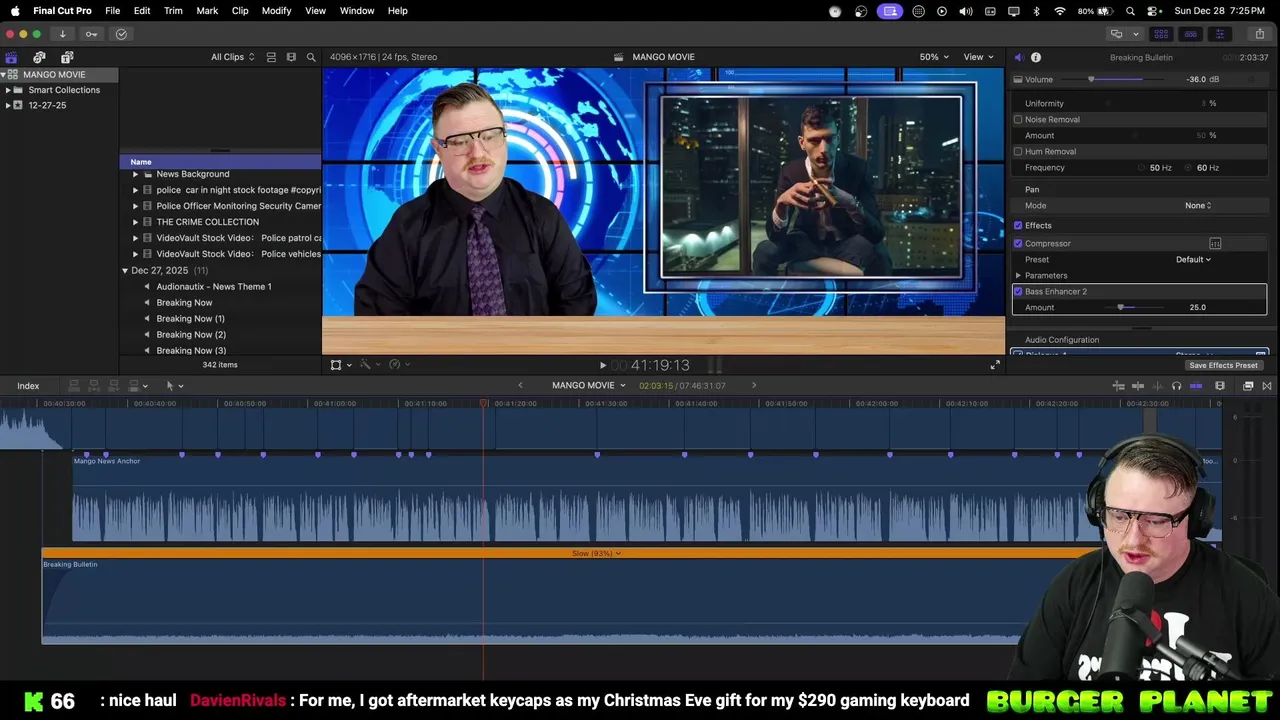
Task: Enable the Noise Removal checkbox
Action: coord(1018,119)
